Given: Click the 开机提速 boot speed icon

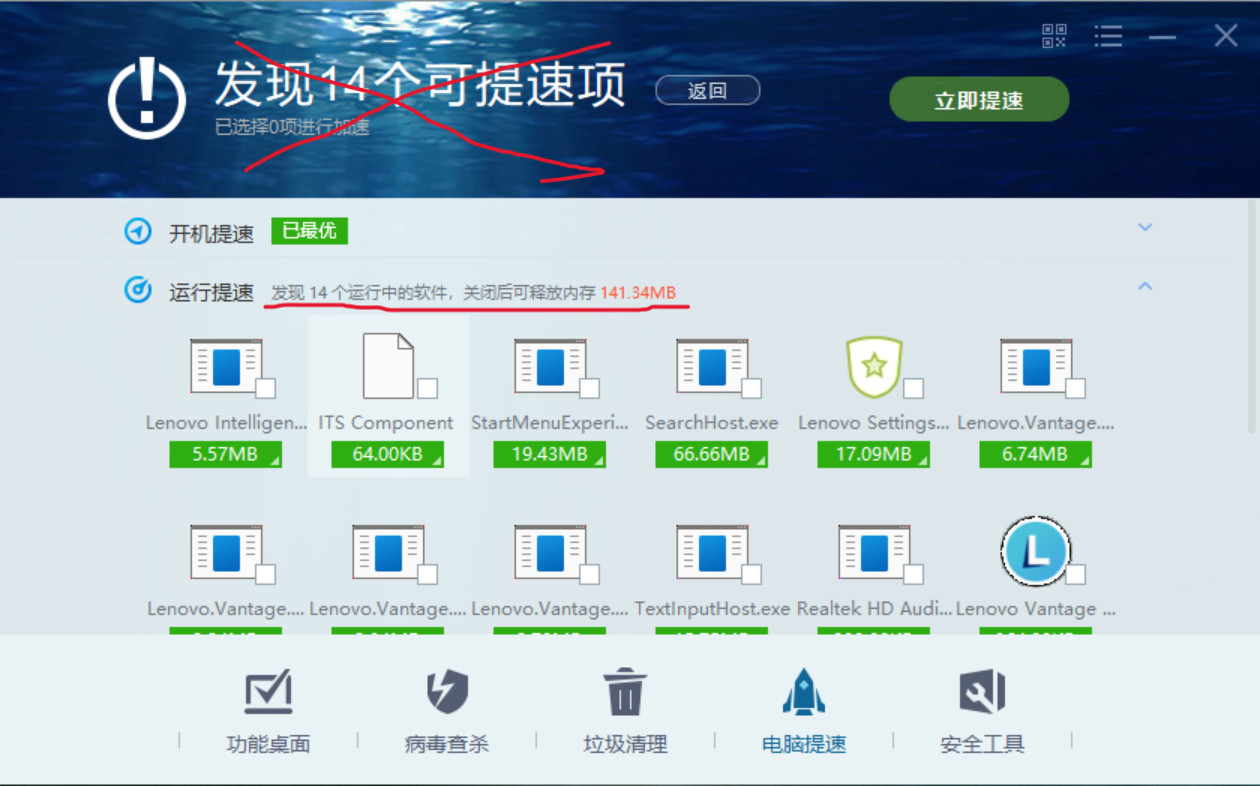Looking at the screenshot, I should pos(137,232).
